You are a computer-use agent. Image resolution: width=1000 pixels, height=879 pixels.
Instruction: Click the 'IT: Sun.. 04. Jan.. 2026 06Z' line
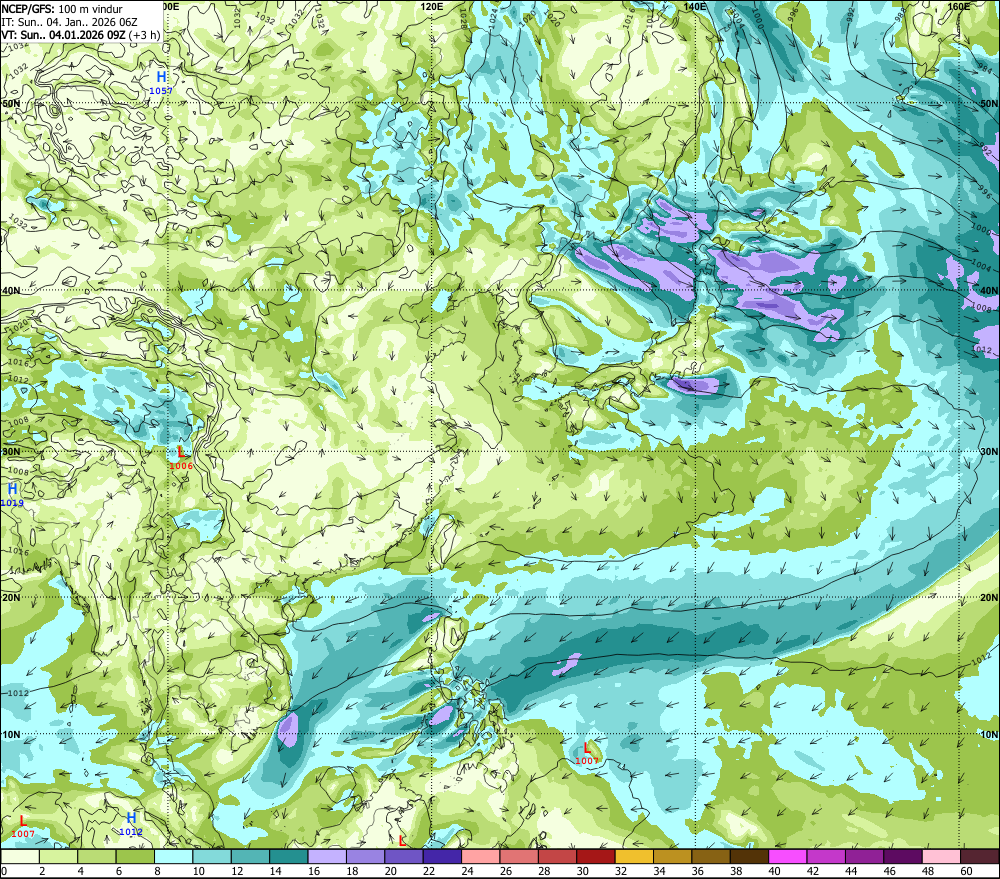pos(70,22)
